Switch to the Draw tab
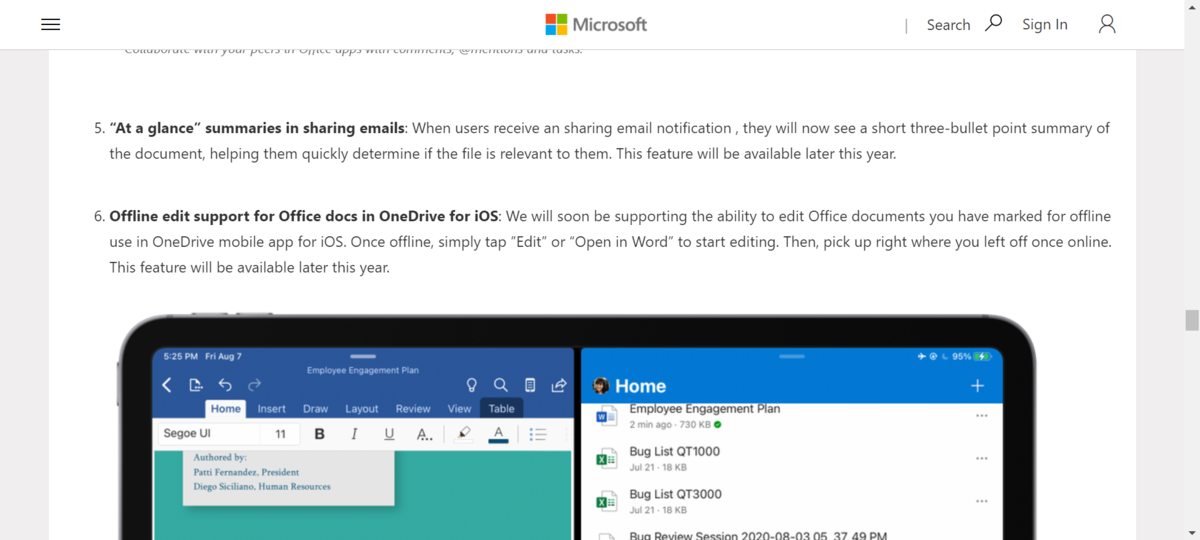This screenshot has width=1200, height=540. click(x=315, y=409)
